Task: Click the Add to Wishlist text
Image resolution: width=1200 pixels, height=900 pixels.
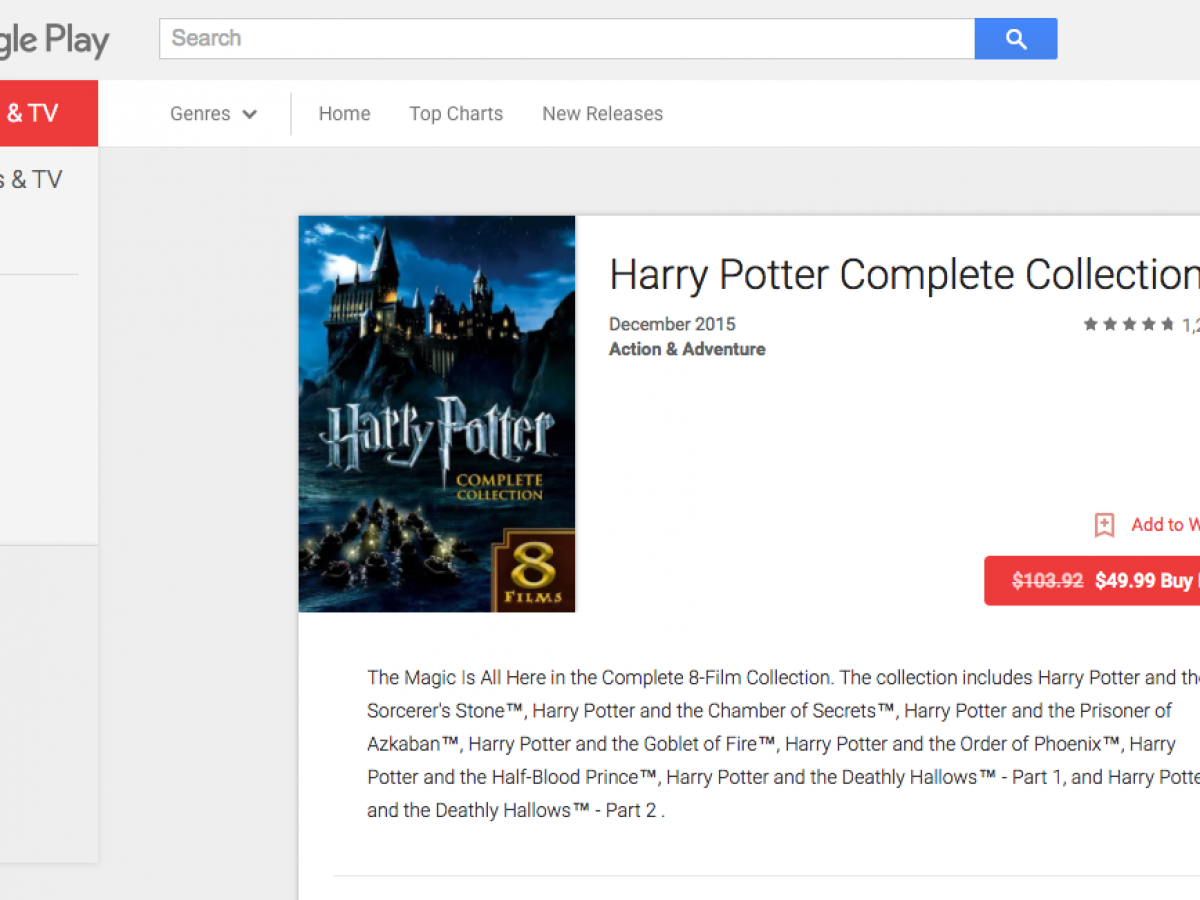Action: point(1165,525)
